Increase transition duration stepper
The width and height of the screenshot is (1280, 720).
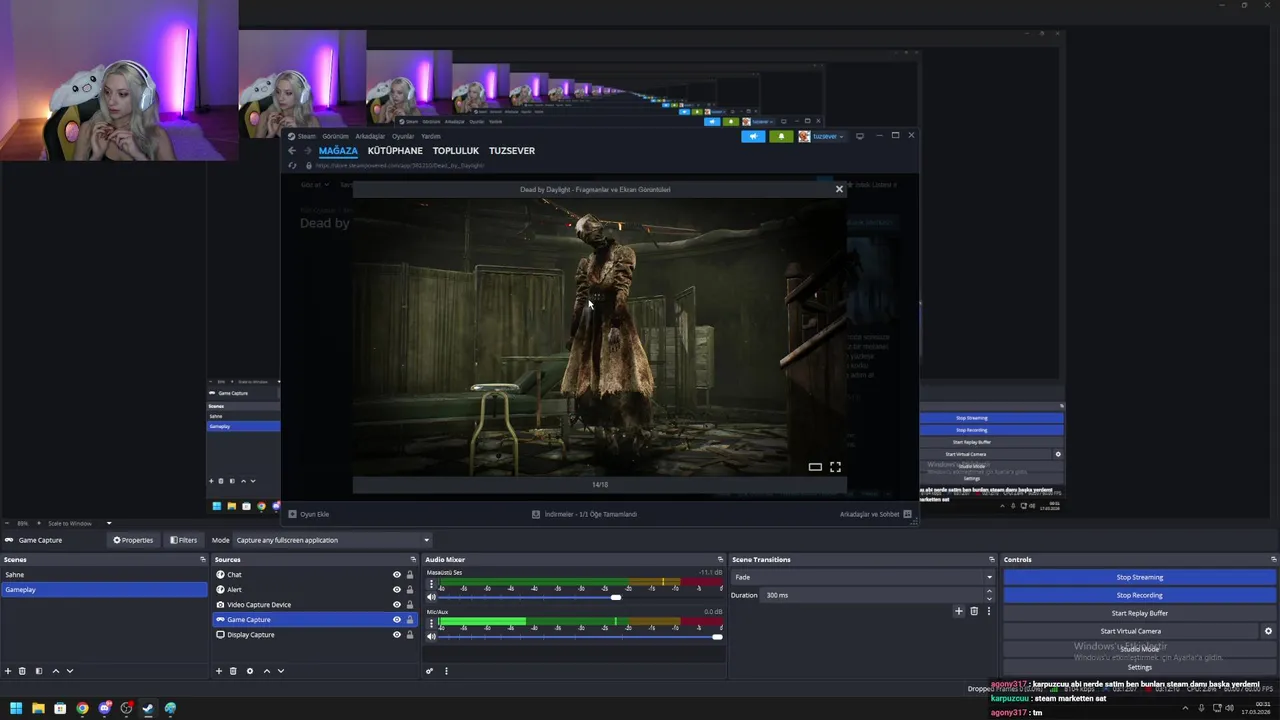tap(989, 591)
